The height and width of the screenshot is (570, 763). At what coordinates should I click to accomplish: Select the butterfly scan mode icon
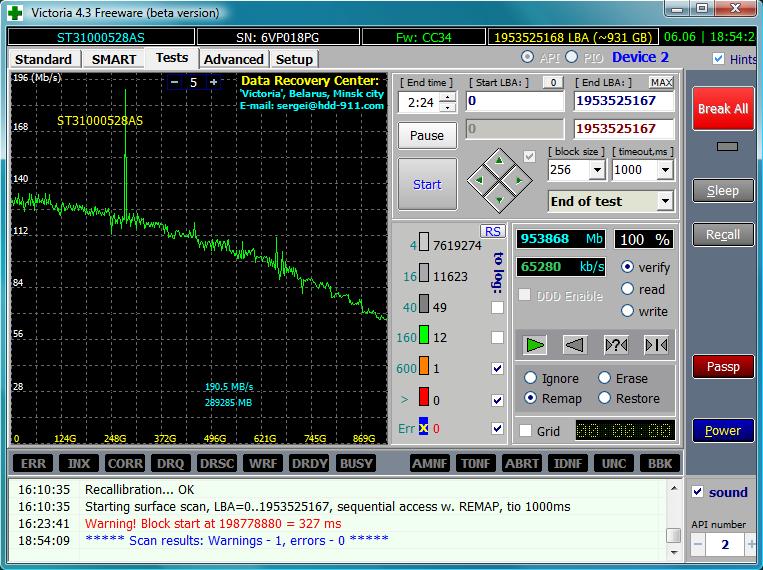(656, 344)
